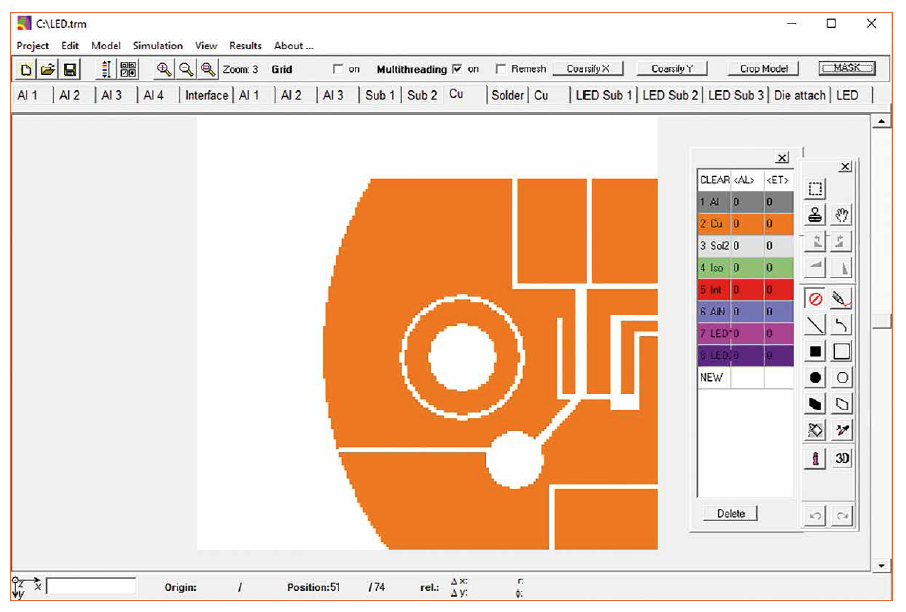
Task: Click the Delete button in the materials panel
Action: click(731, 513)
